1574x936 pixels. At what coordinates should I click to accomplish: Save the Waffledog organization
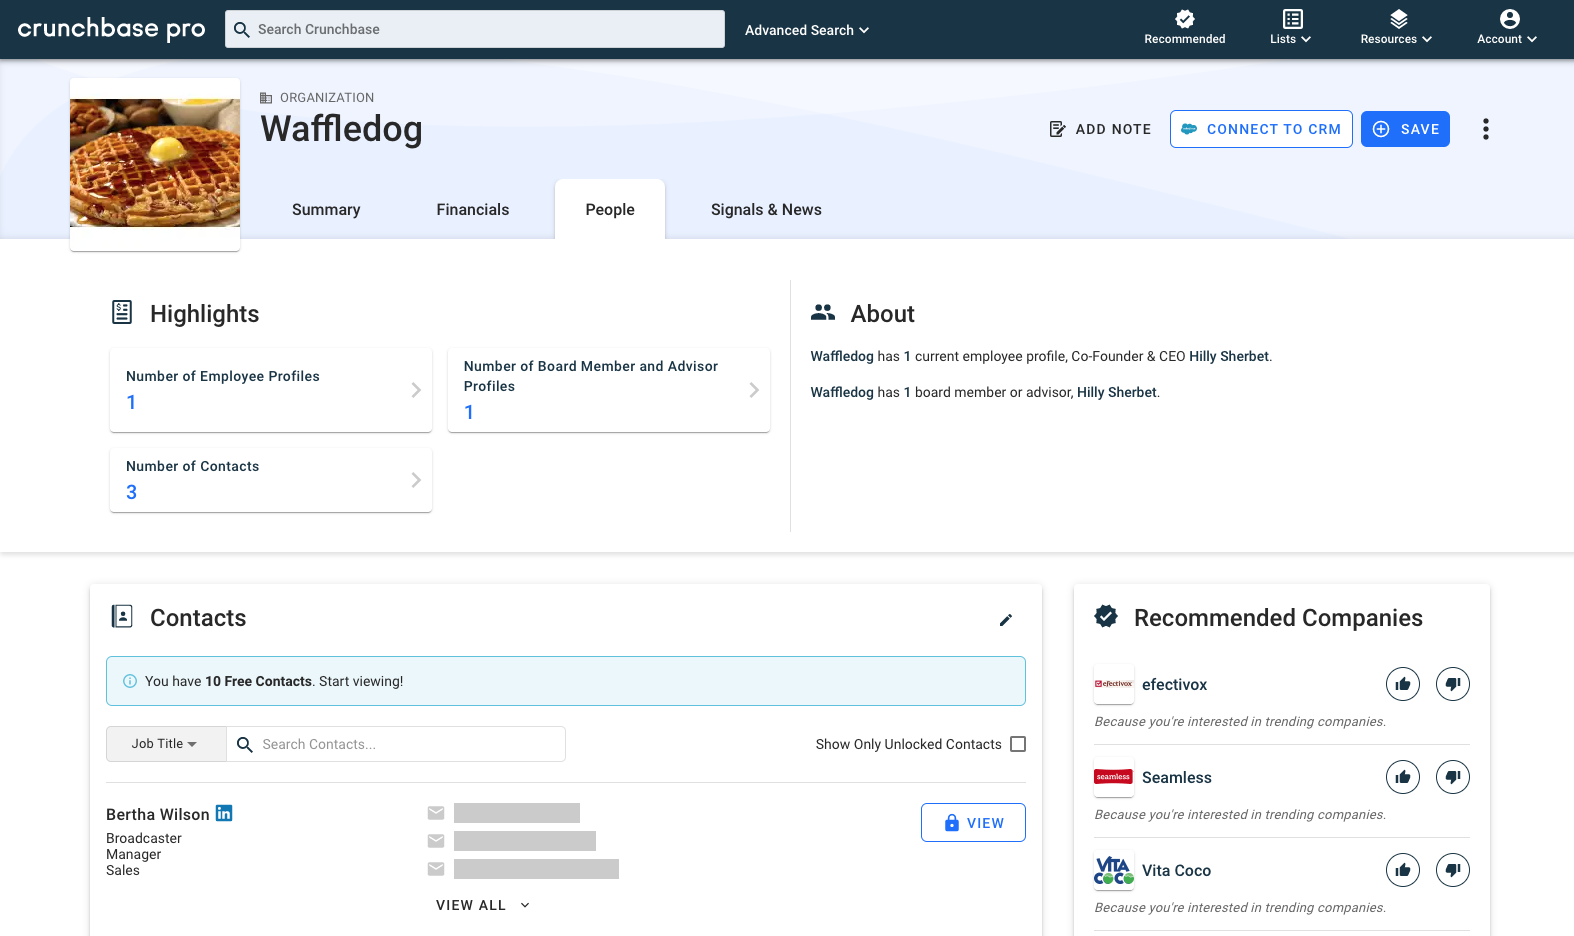1405,129
